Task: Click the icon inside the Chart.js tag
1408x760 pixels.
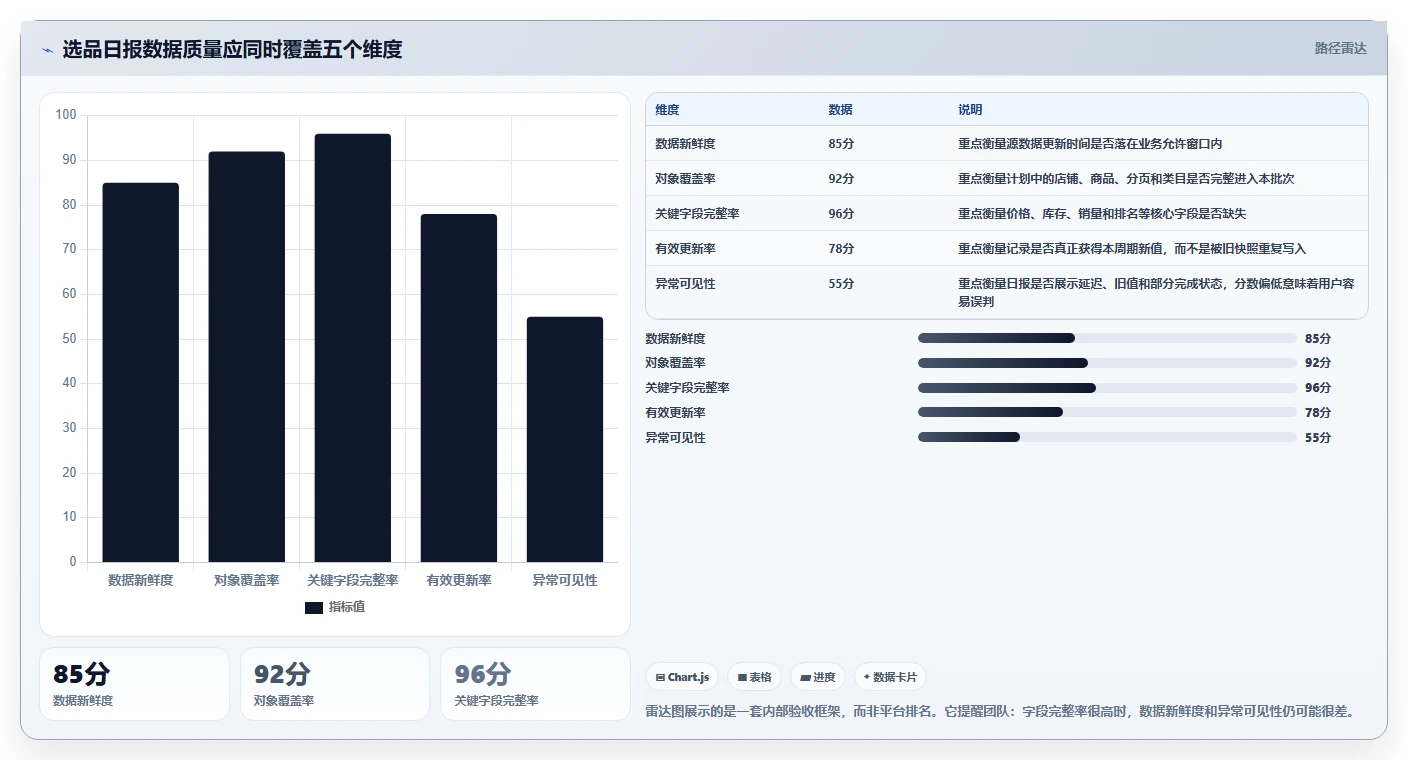Action: 660,678
